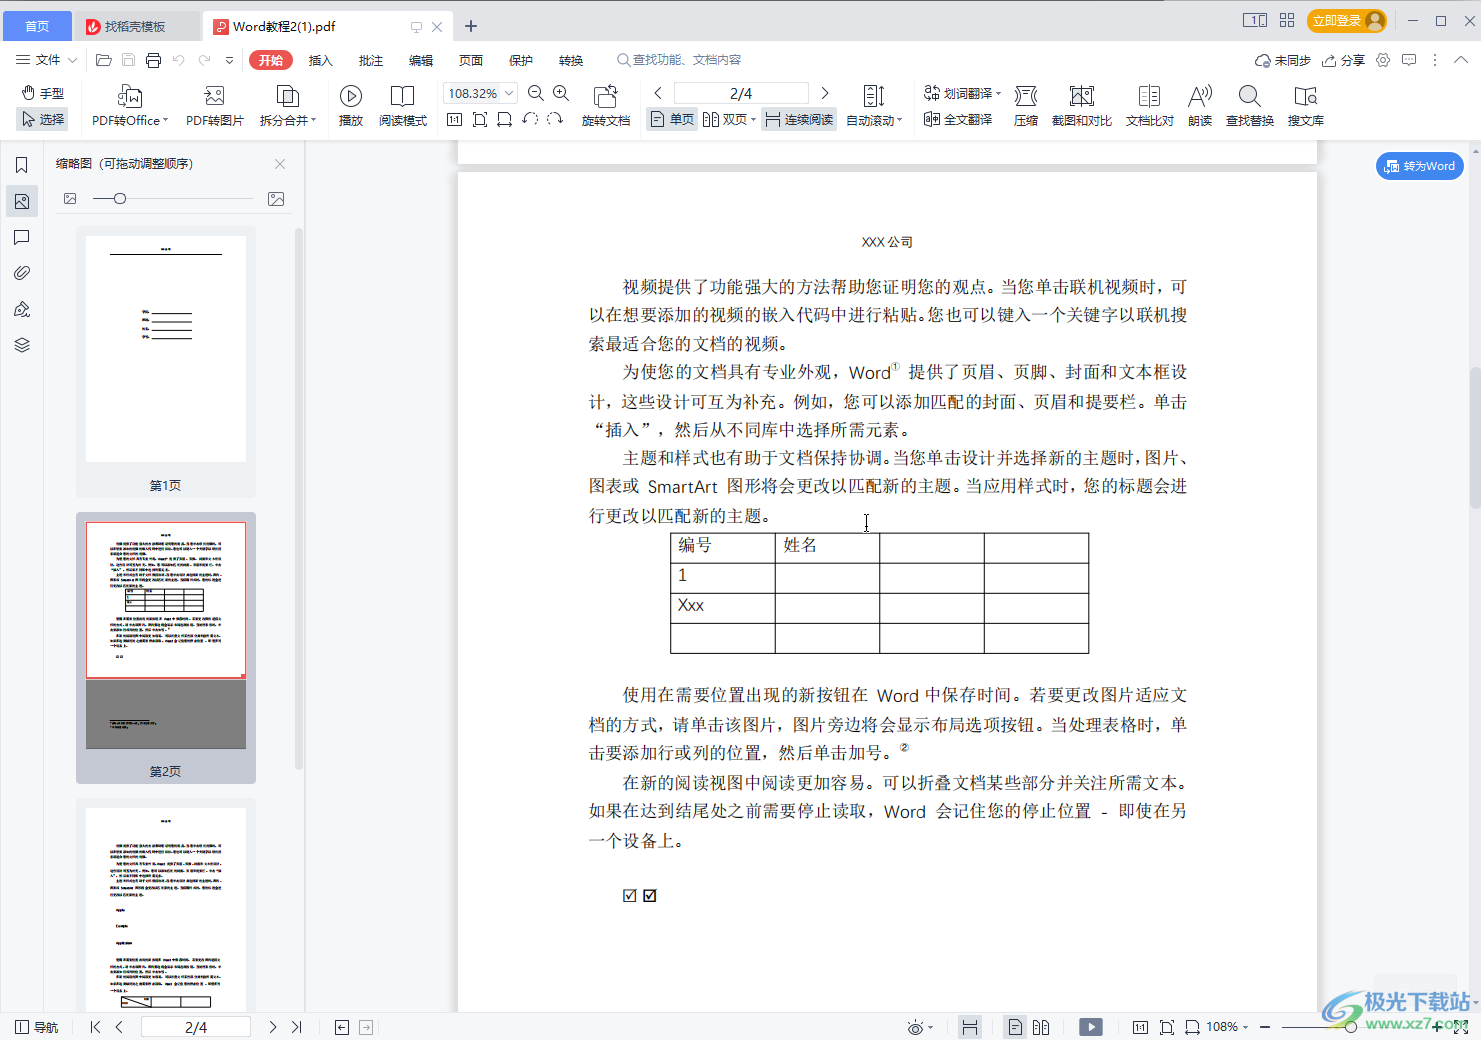Image resolution: width=1481 pixels, height=1040 pixels.
Task: Open the PDF转Office converter
Action: pyautogui.click(x=130, y=105)
